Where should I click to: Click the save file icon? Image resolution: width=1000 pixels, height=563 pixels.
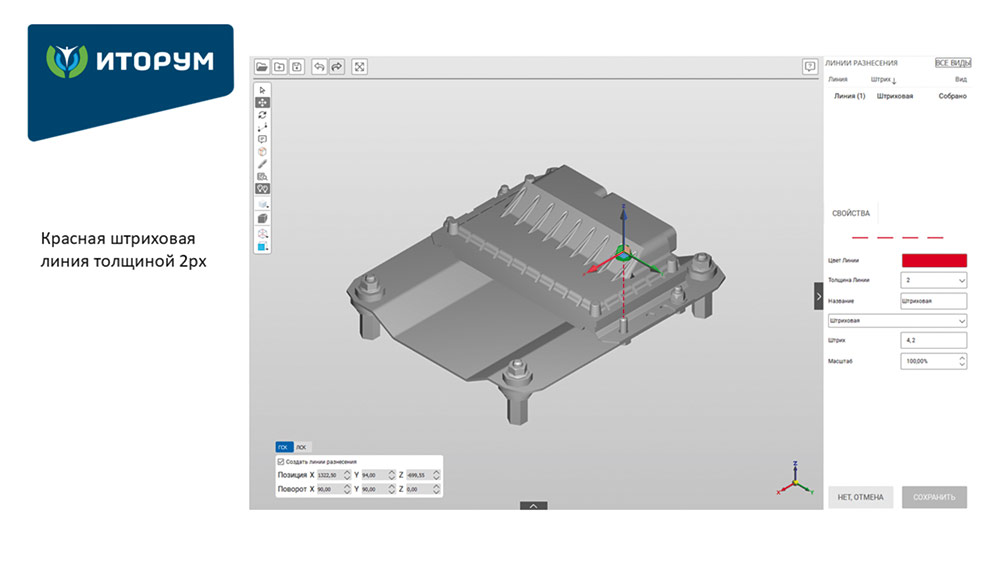(x=298, y=67)
